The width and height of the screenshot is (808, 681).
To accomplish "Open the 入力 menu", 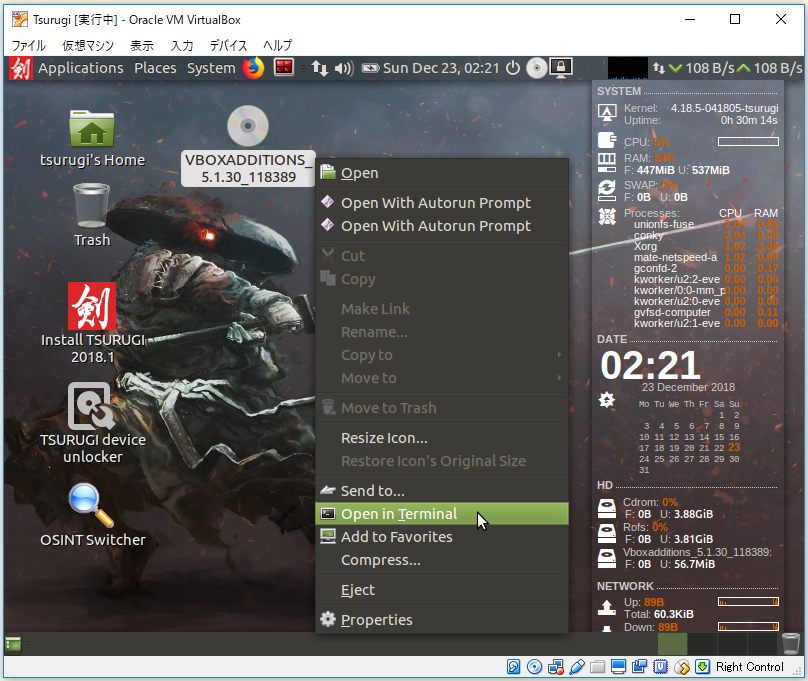I will pyautogui.click(x=182, y=45).
